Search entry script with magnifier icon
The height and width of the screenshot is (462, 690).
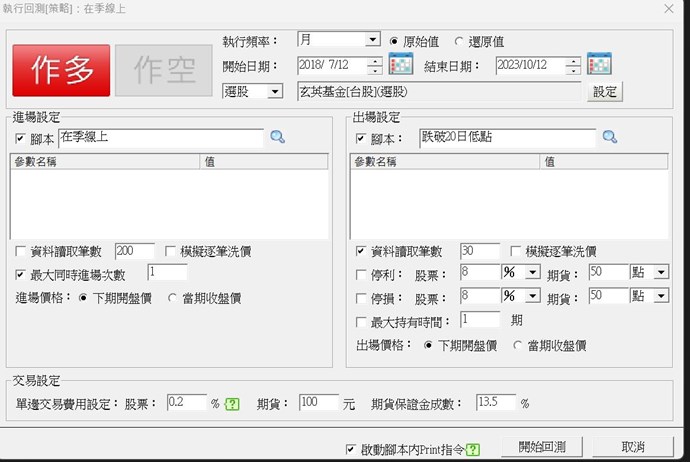point(278,137)
